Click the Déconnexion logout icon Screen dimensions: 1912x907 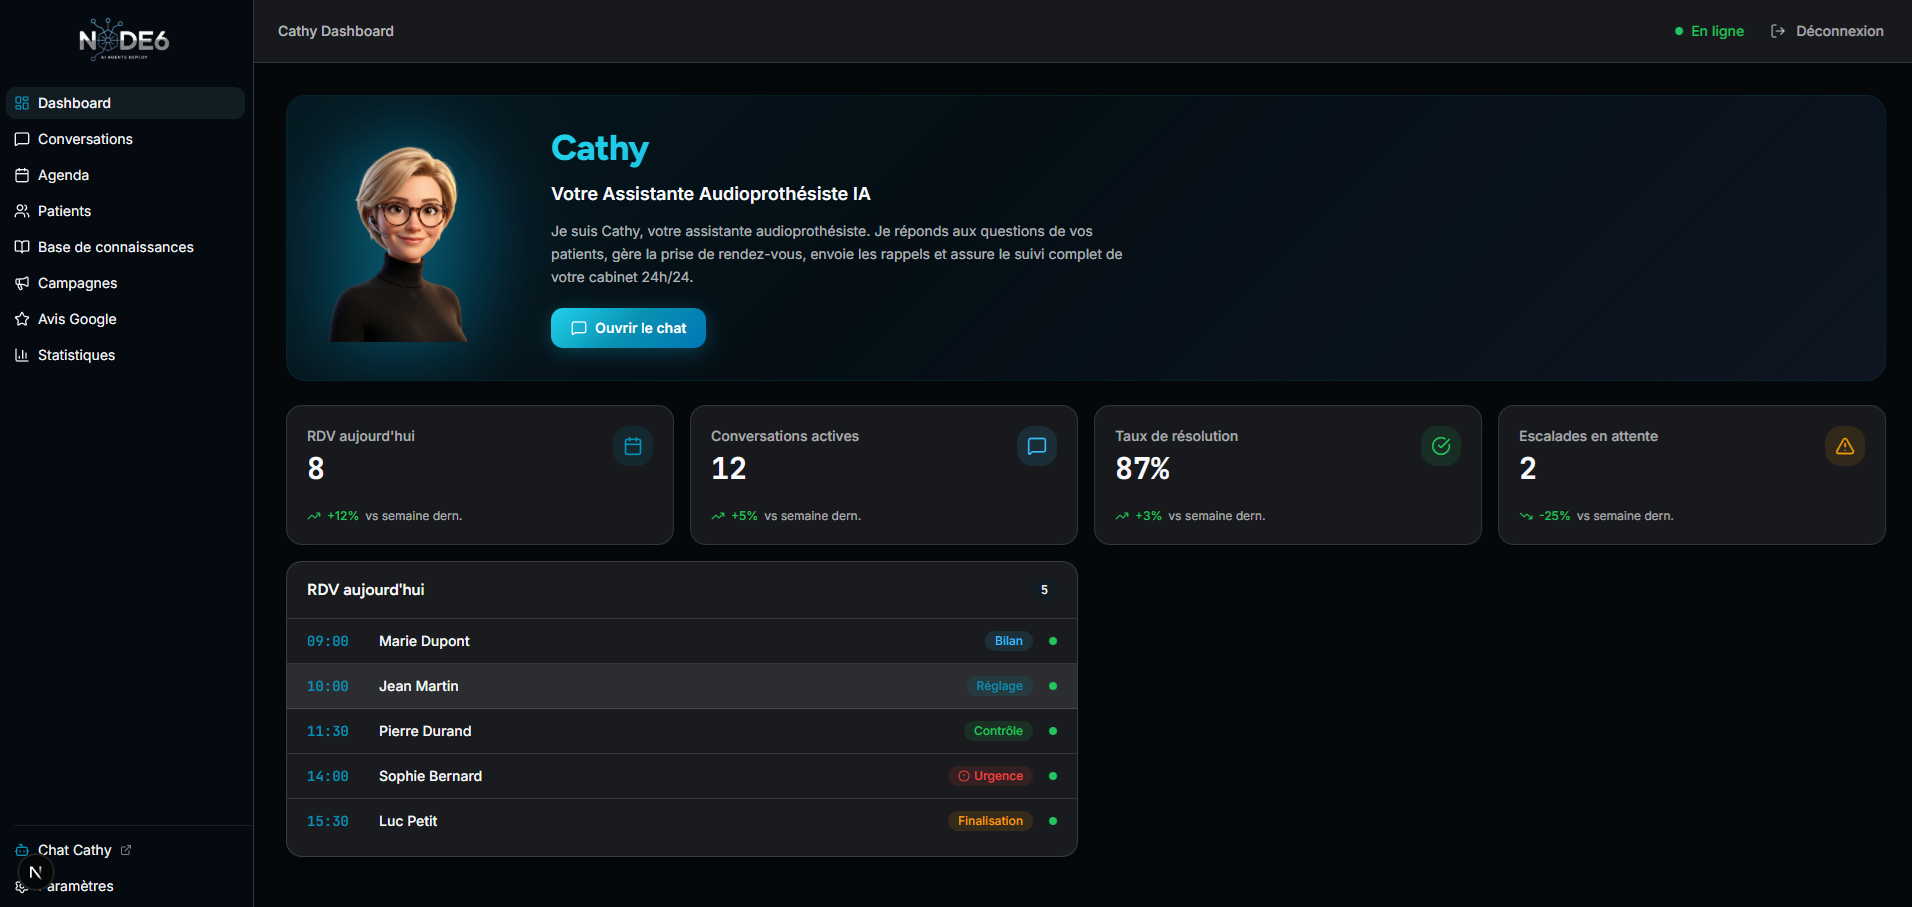(x=1777, y=31)
